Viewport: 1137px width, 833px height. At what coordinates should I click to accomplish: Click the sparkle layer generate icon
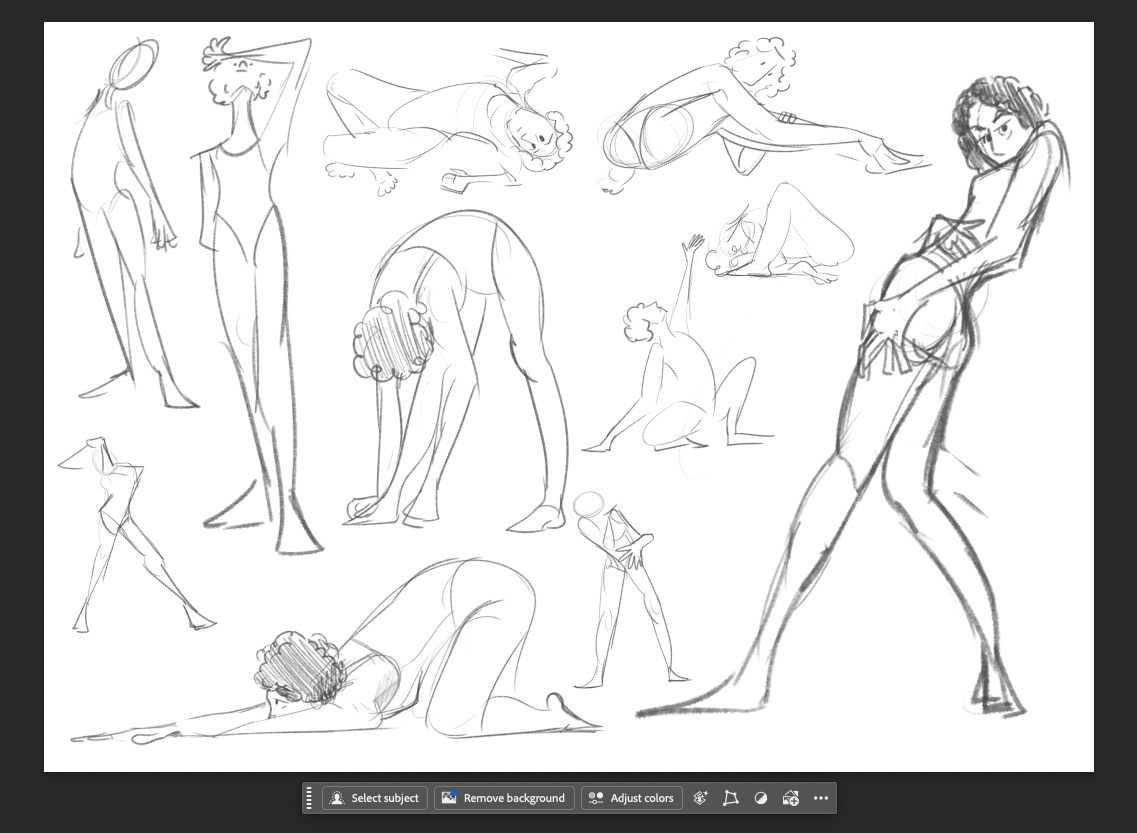(x=700, y=798)
